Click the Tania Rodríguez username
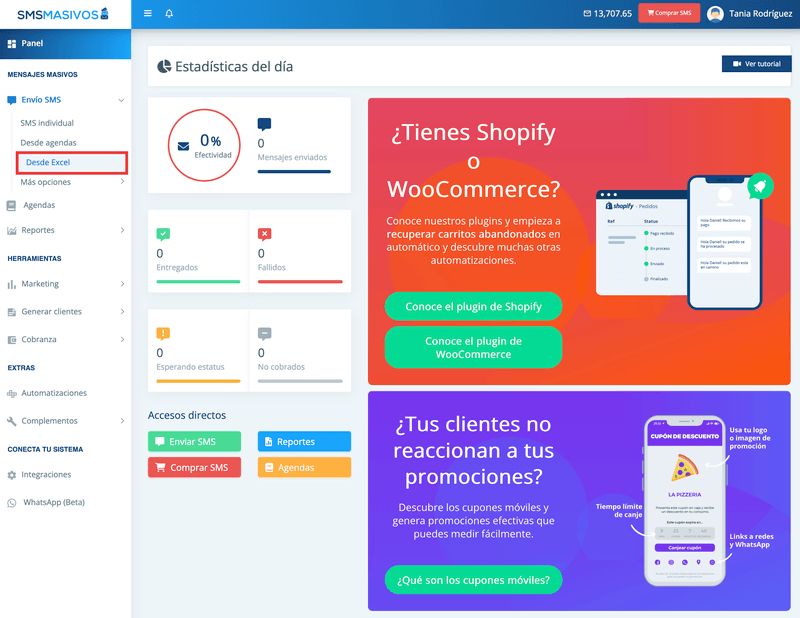The image size is (800, 618). coord(760,14)
